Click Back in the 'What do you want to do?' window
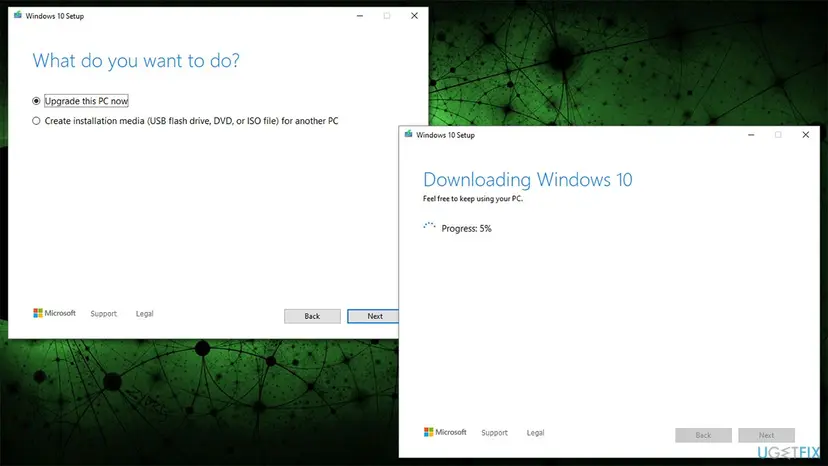 (x=312, y=316)
